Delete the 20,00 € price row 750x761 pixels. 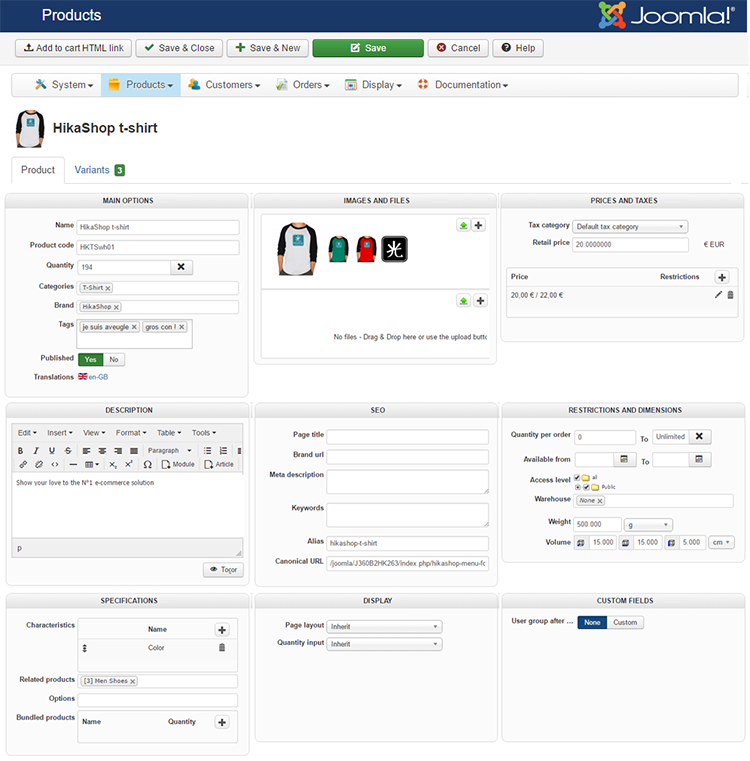tap(731, 295)
